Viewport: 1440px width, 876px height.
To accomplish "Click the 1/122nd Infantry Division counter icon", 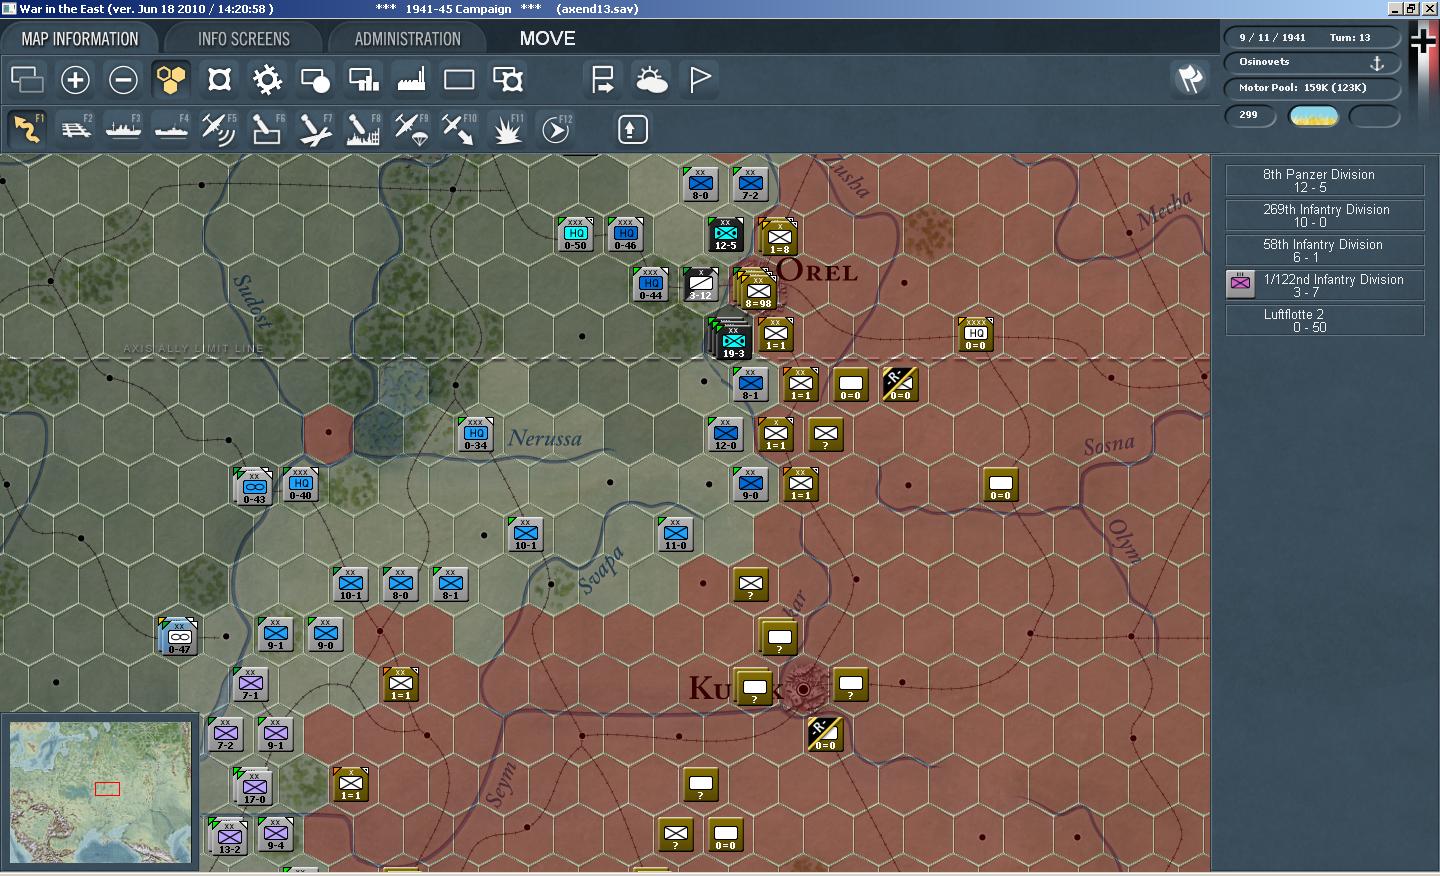I will (x=1240, y=283).
